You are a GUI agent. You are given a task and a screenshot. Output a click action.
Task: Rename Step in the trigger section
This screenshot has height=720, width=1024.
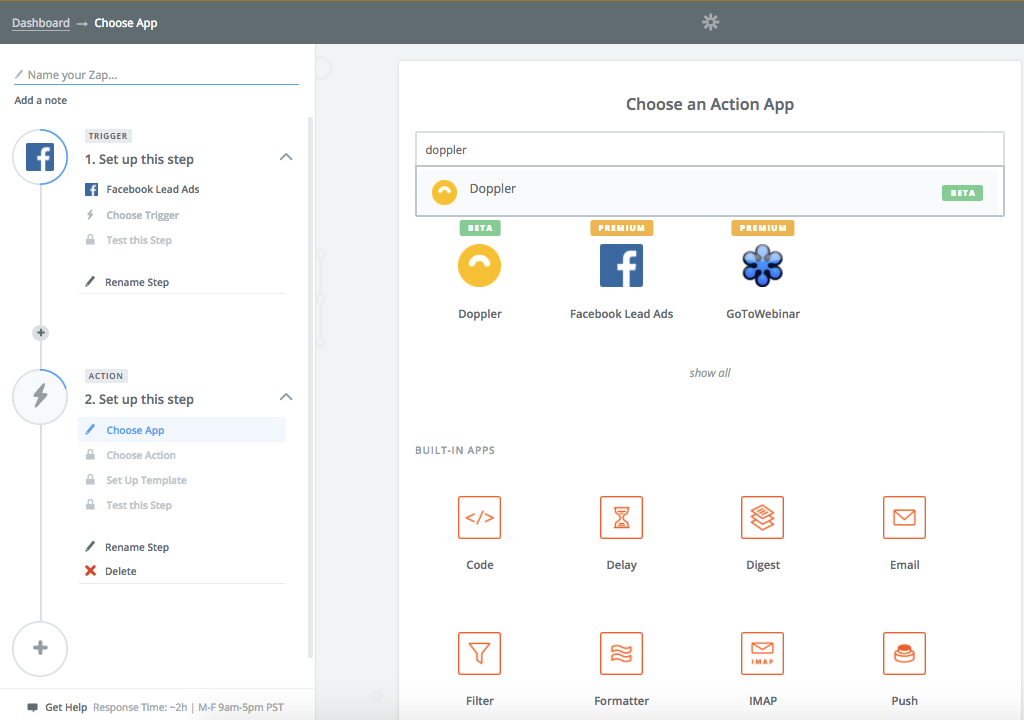point(136,282)
